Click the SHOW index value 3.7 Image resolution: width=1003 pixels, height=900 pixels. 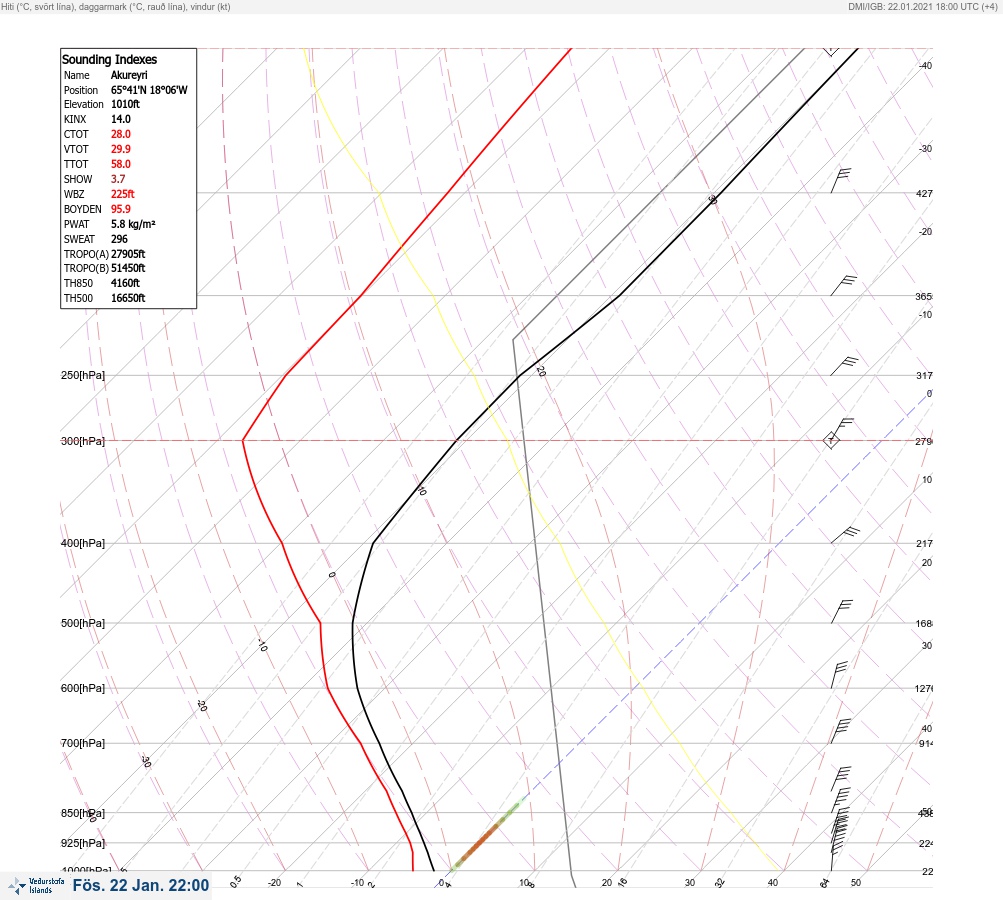coord(118,179)
